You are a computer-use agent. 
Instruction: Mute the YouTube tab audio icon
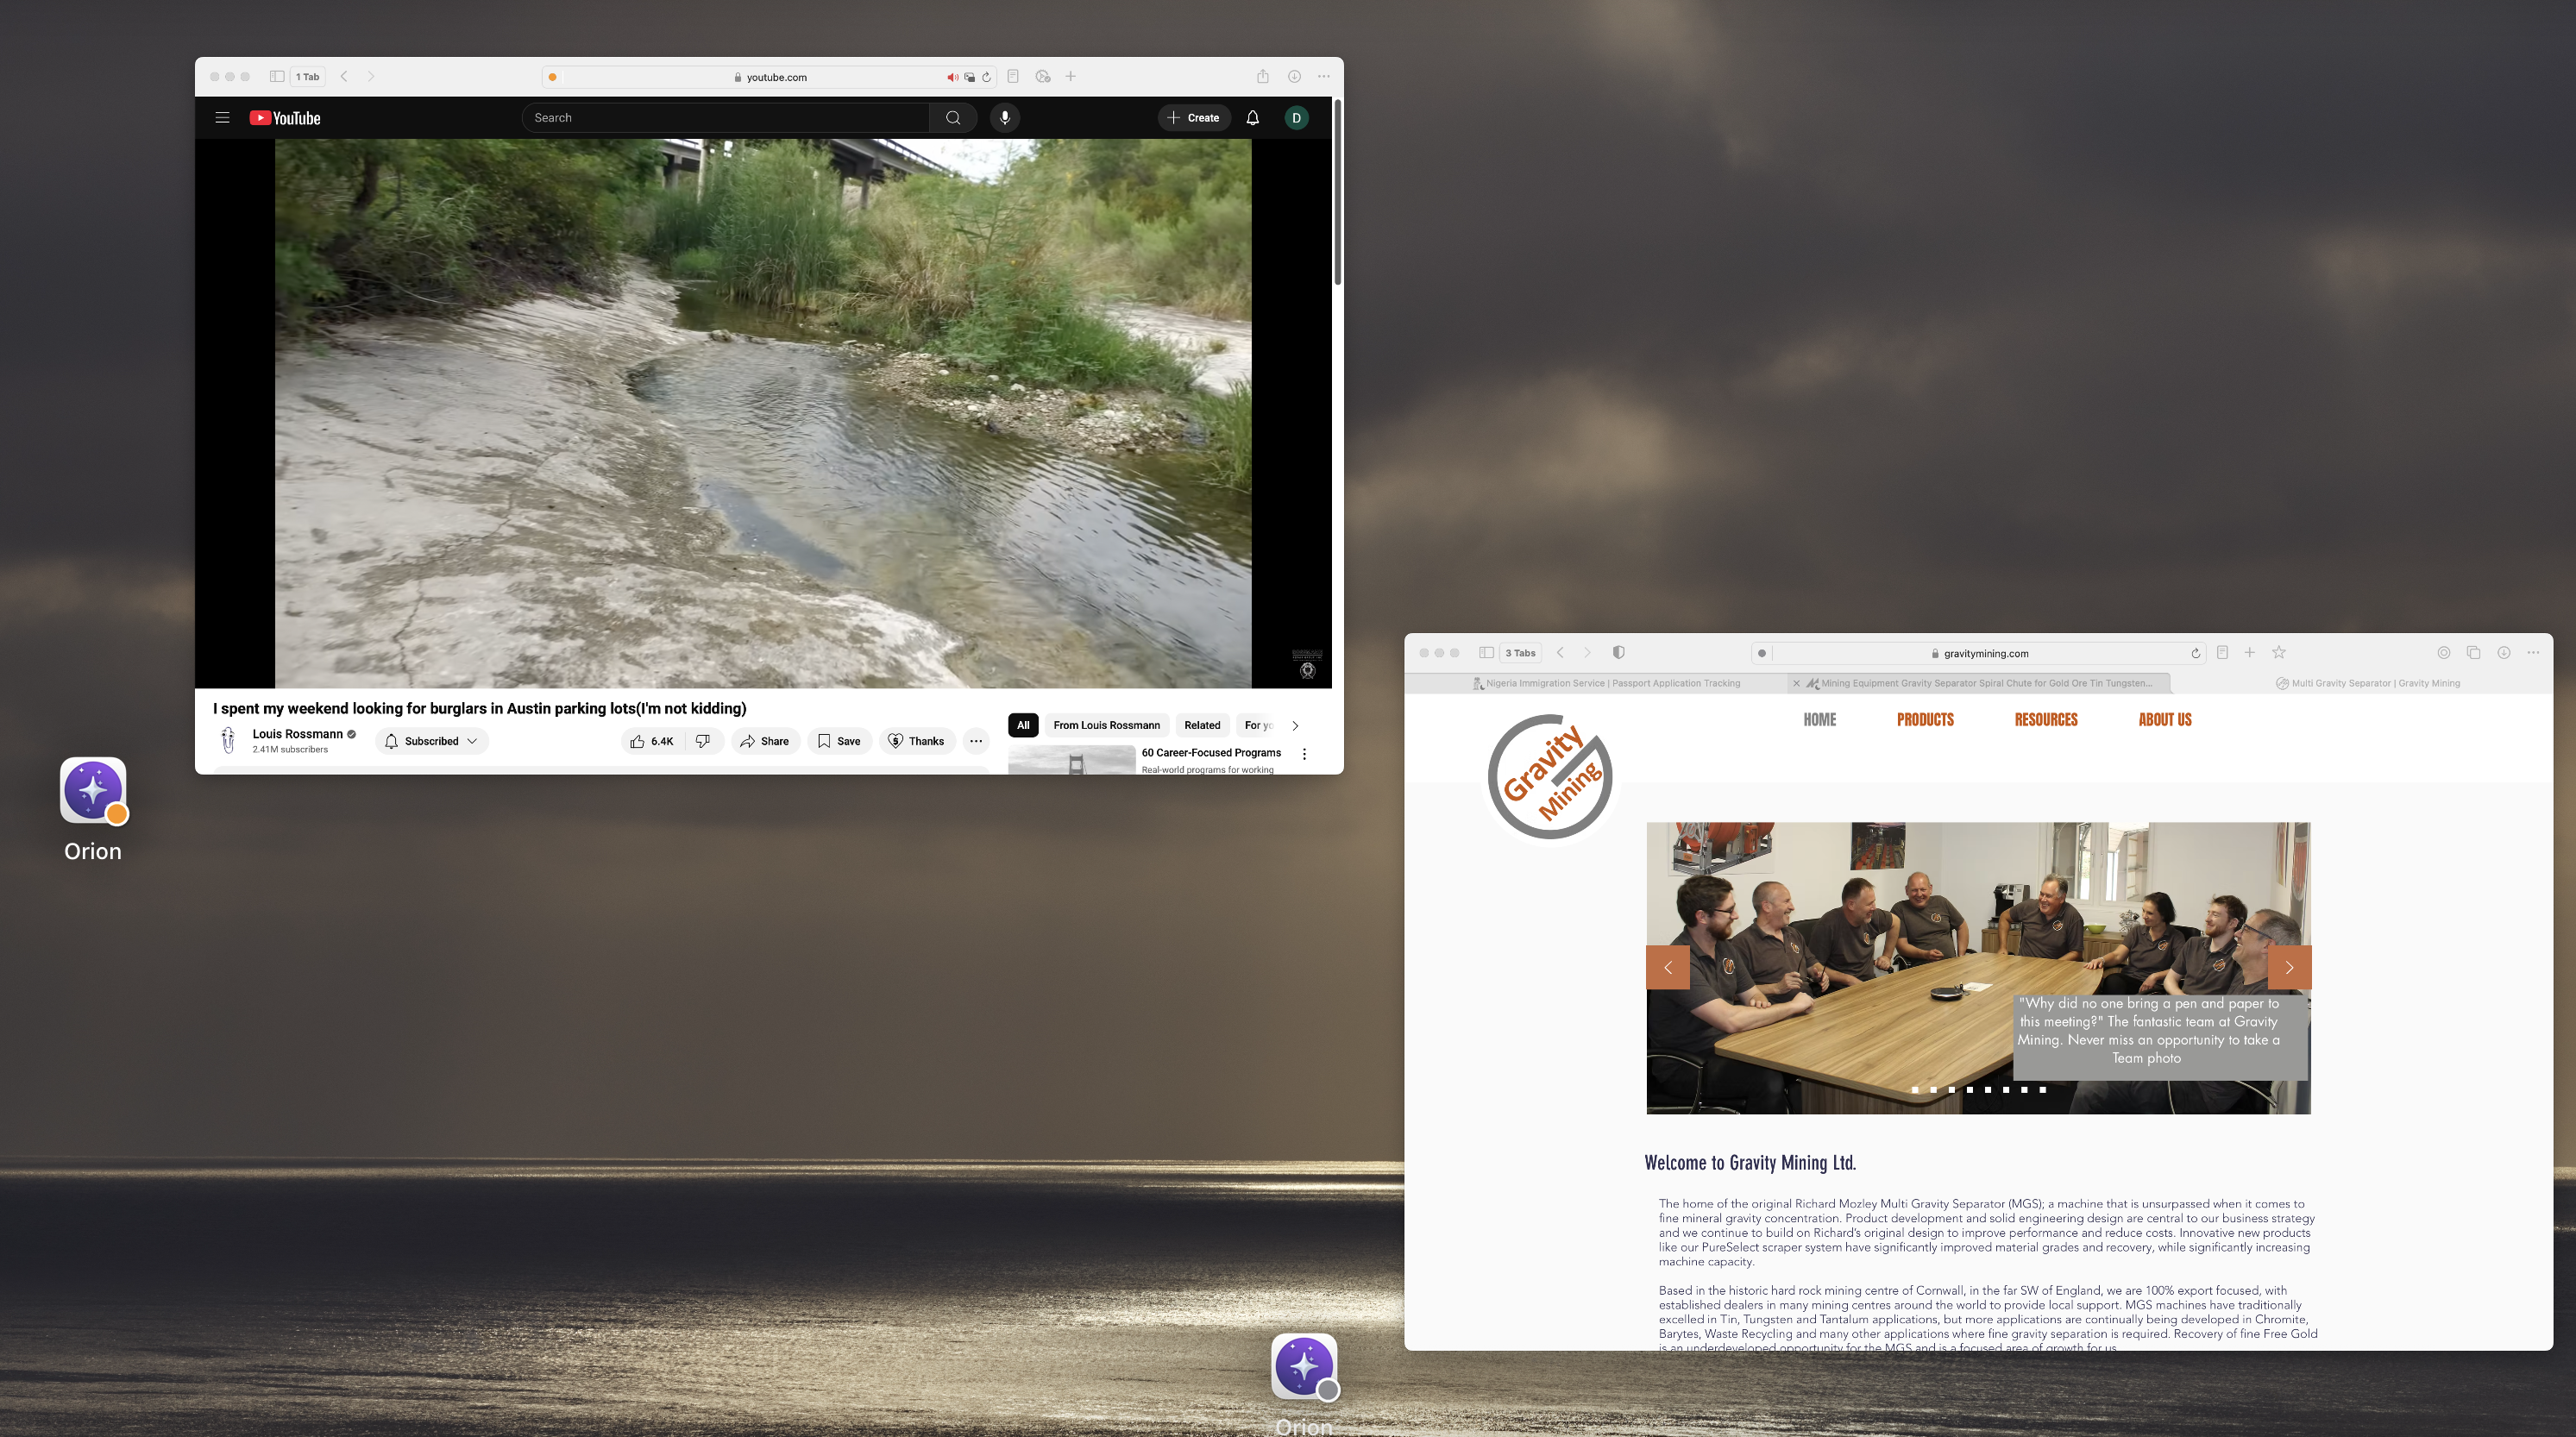[x=952, y=77]
